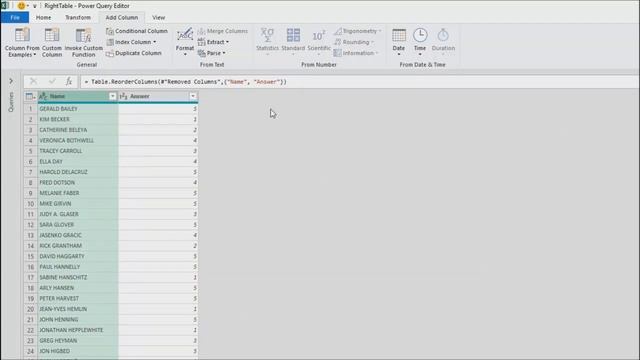Select the TRACEY CARROLL cell

[78, 151]
